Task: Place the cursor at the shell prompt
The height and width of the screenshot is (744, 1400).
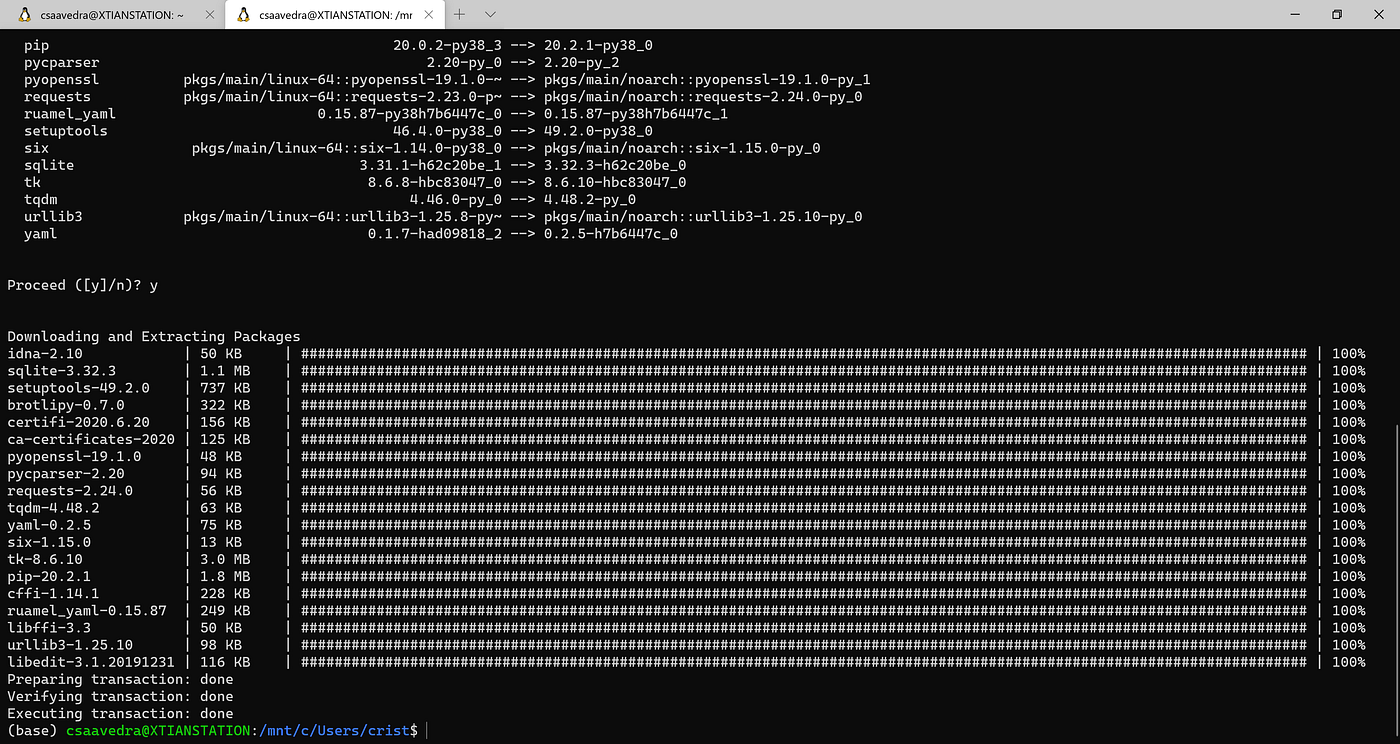Action: (425, 730)
